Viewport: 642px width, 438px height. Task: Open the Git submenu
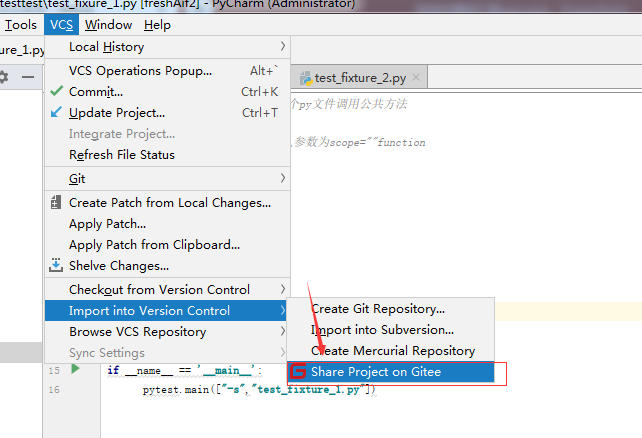click(x=167, y=178)
